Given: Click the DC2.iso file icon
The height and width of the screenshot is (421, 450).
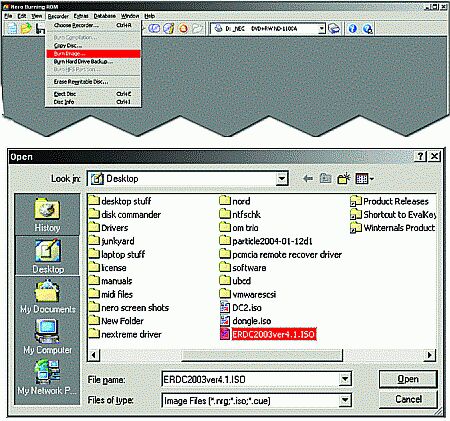Looking at the screenshot, I should 225,307.
